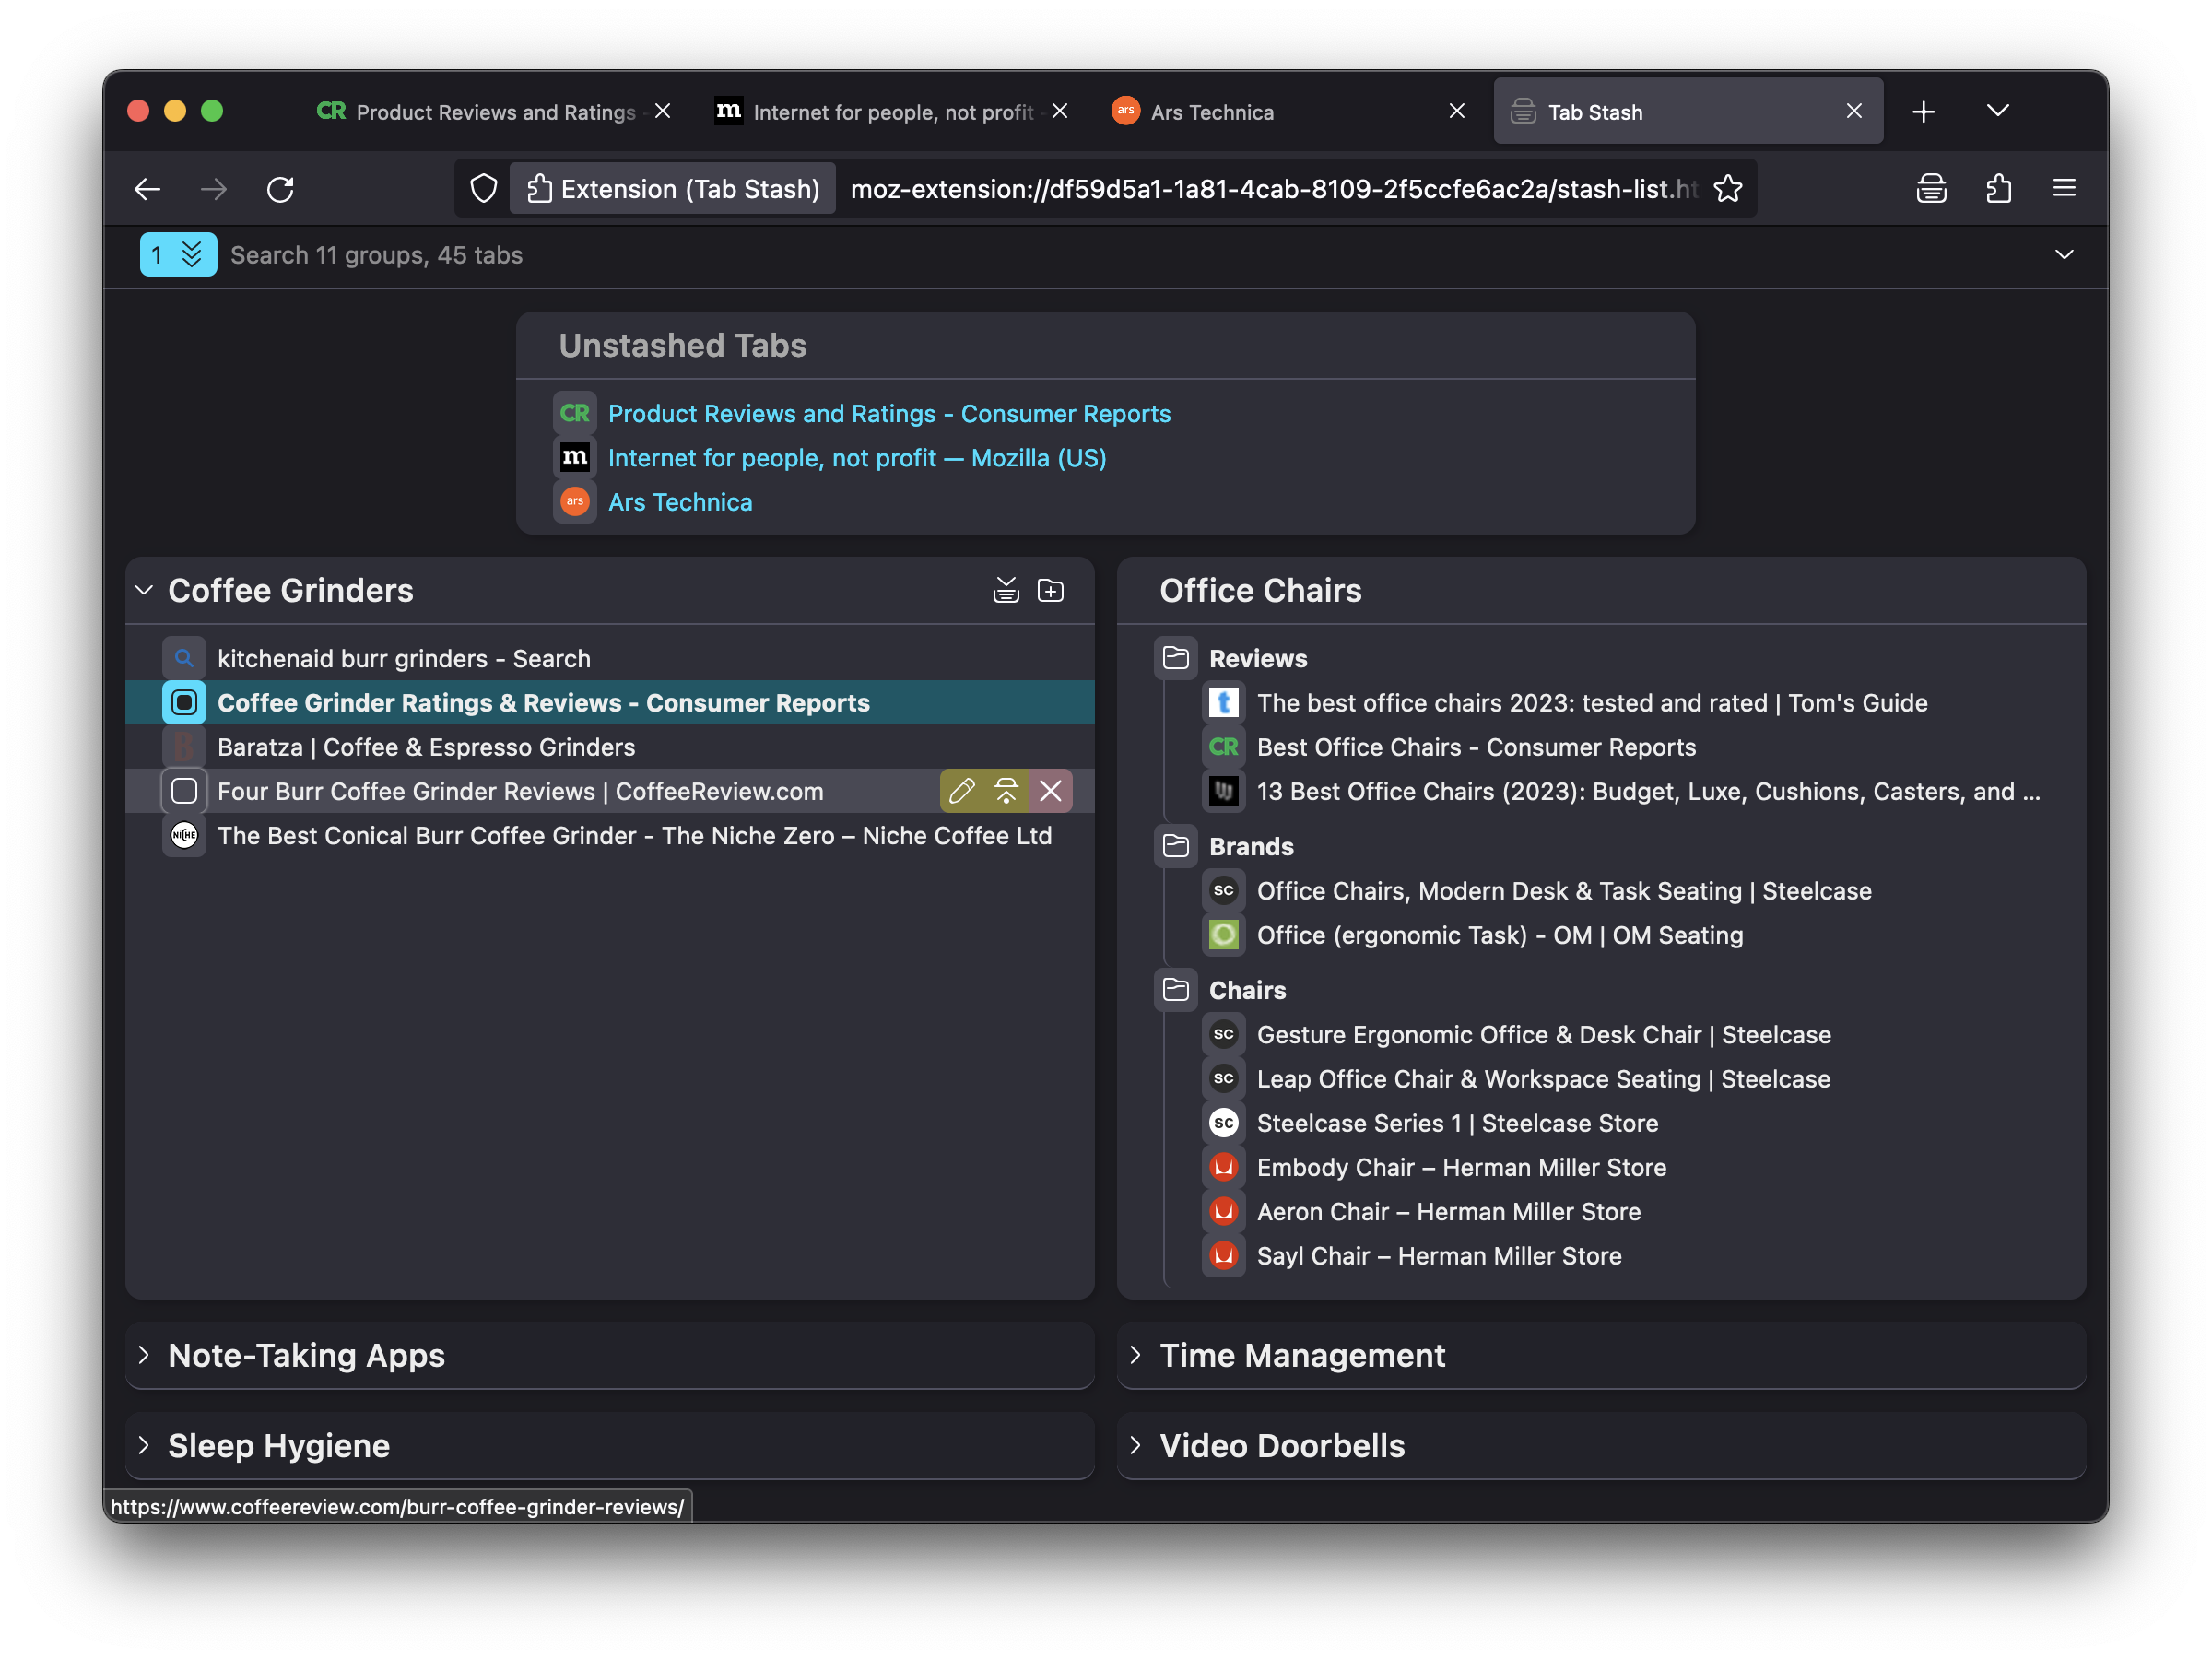
Task: Open Aeron Chair Herman Miller Store entry
Action: pyautogui.click(x=1448, y=1211)
